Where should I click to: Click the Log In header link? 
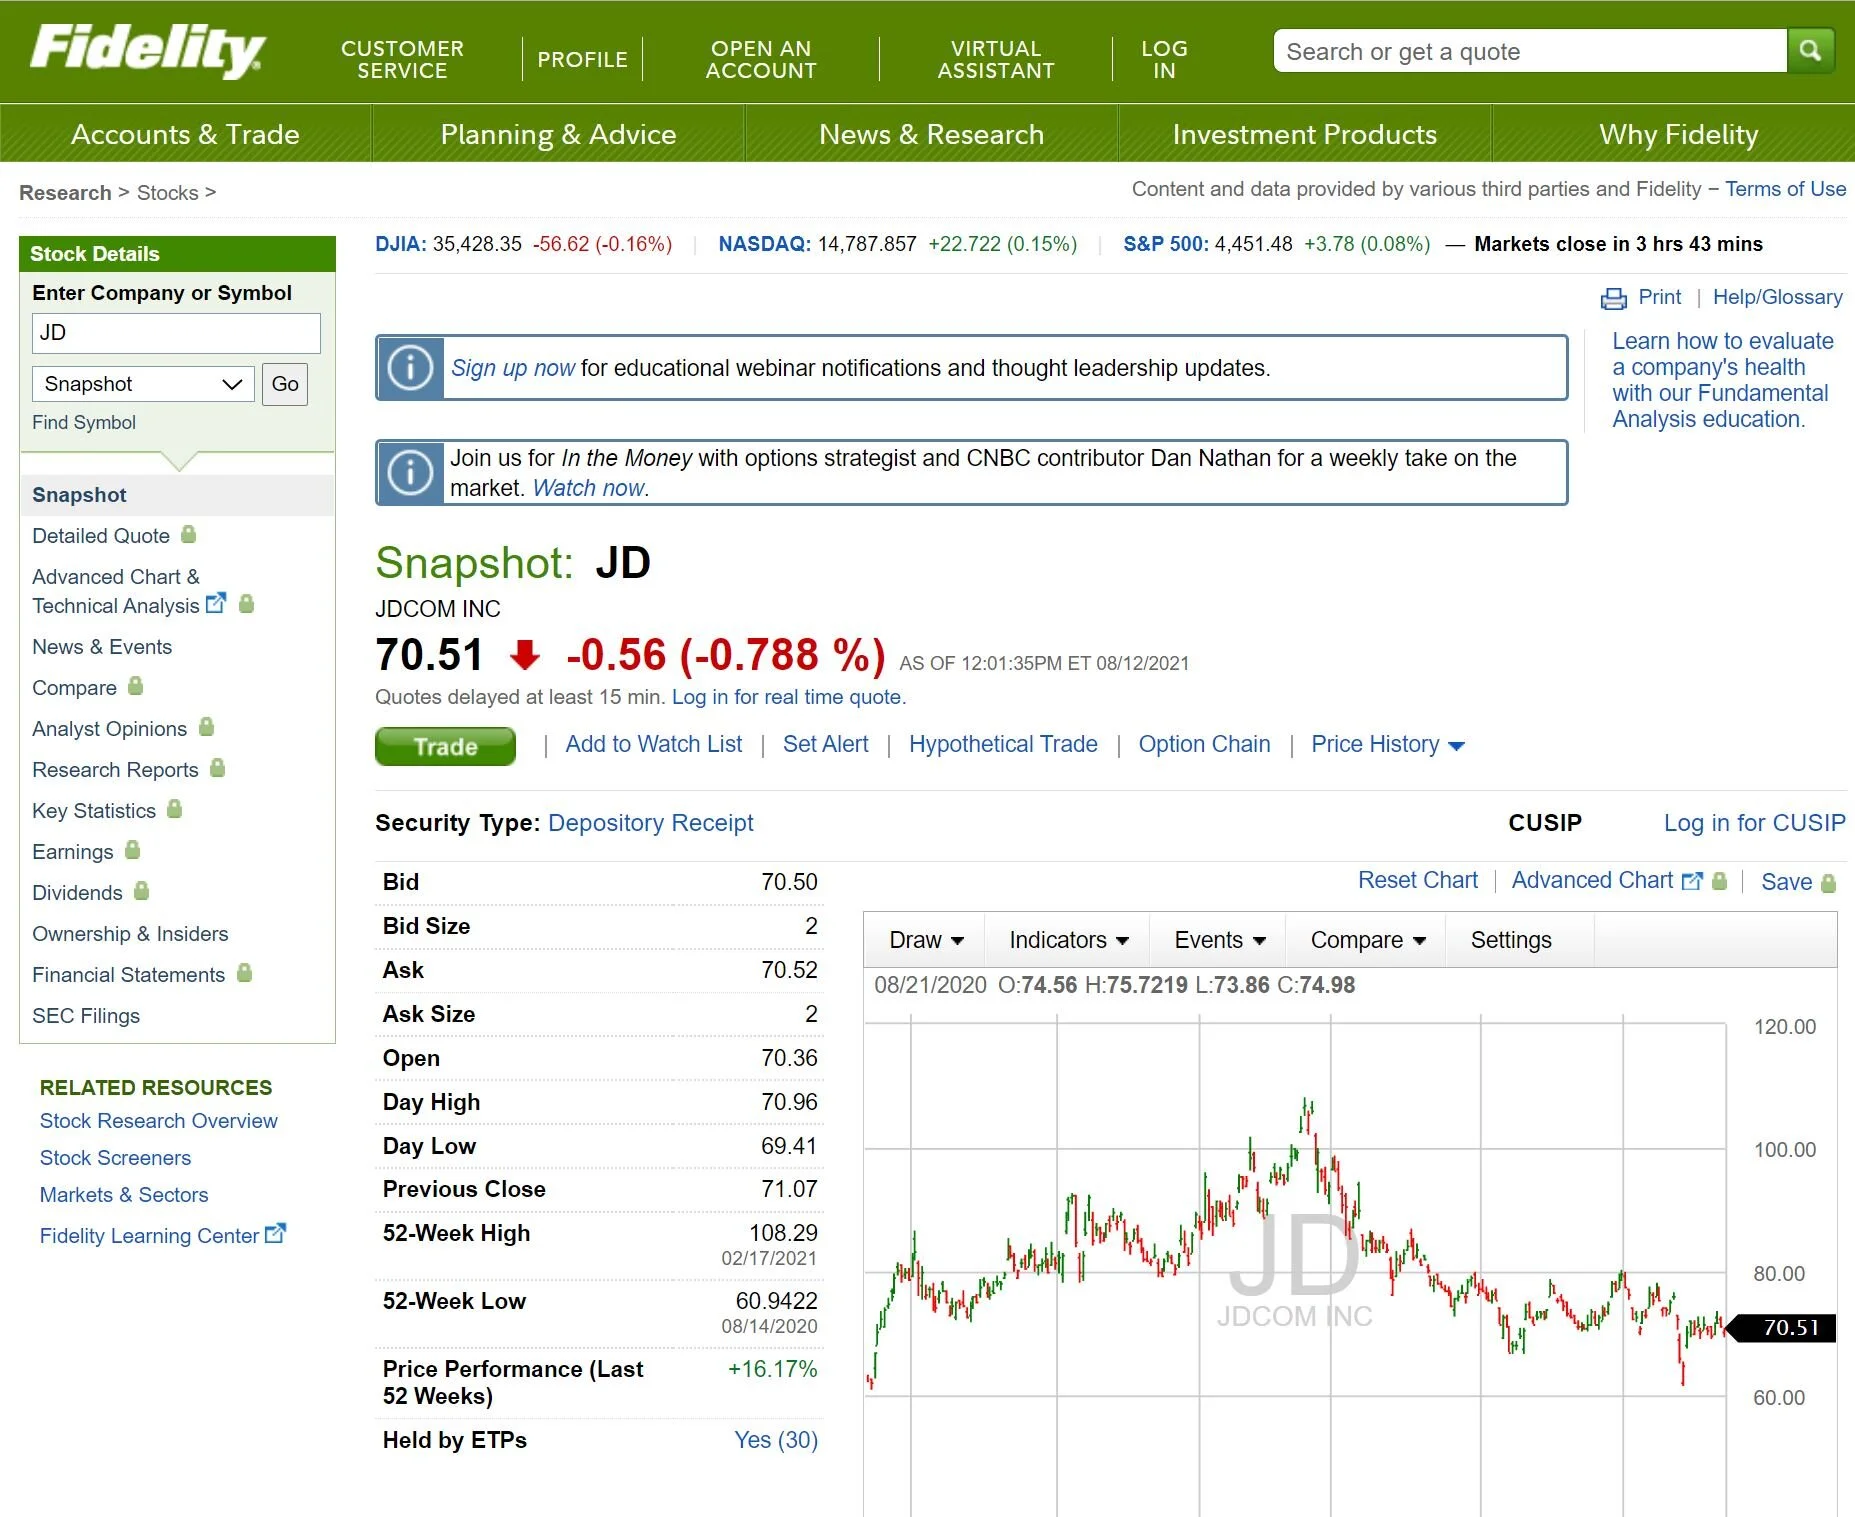pyautogui.click(x=1164, y=60)
